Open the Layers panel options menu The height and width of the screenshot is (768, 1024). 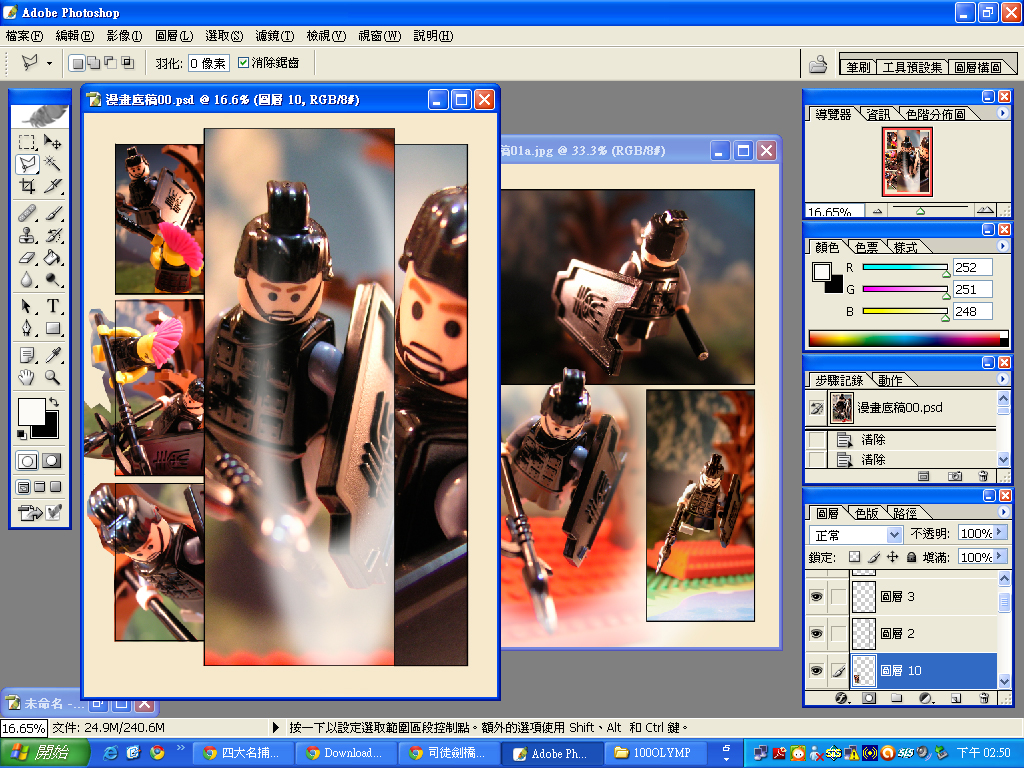click(1003, 512)
